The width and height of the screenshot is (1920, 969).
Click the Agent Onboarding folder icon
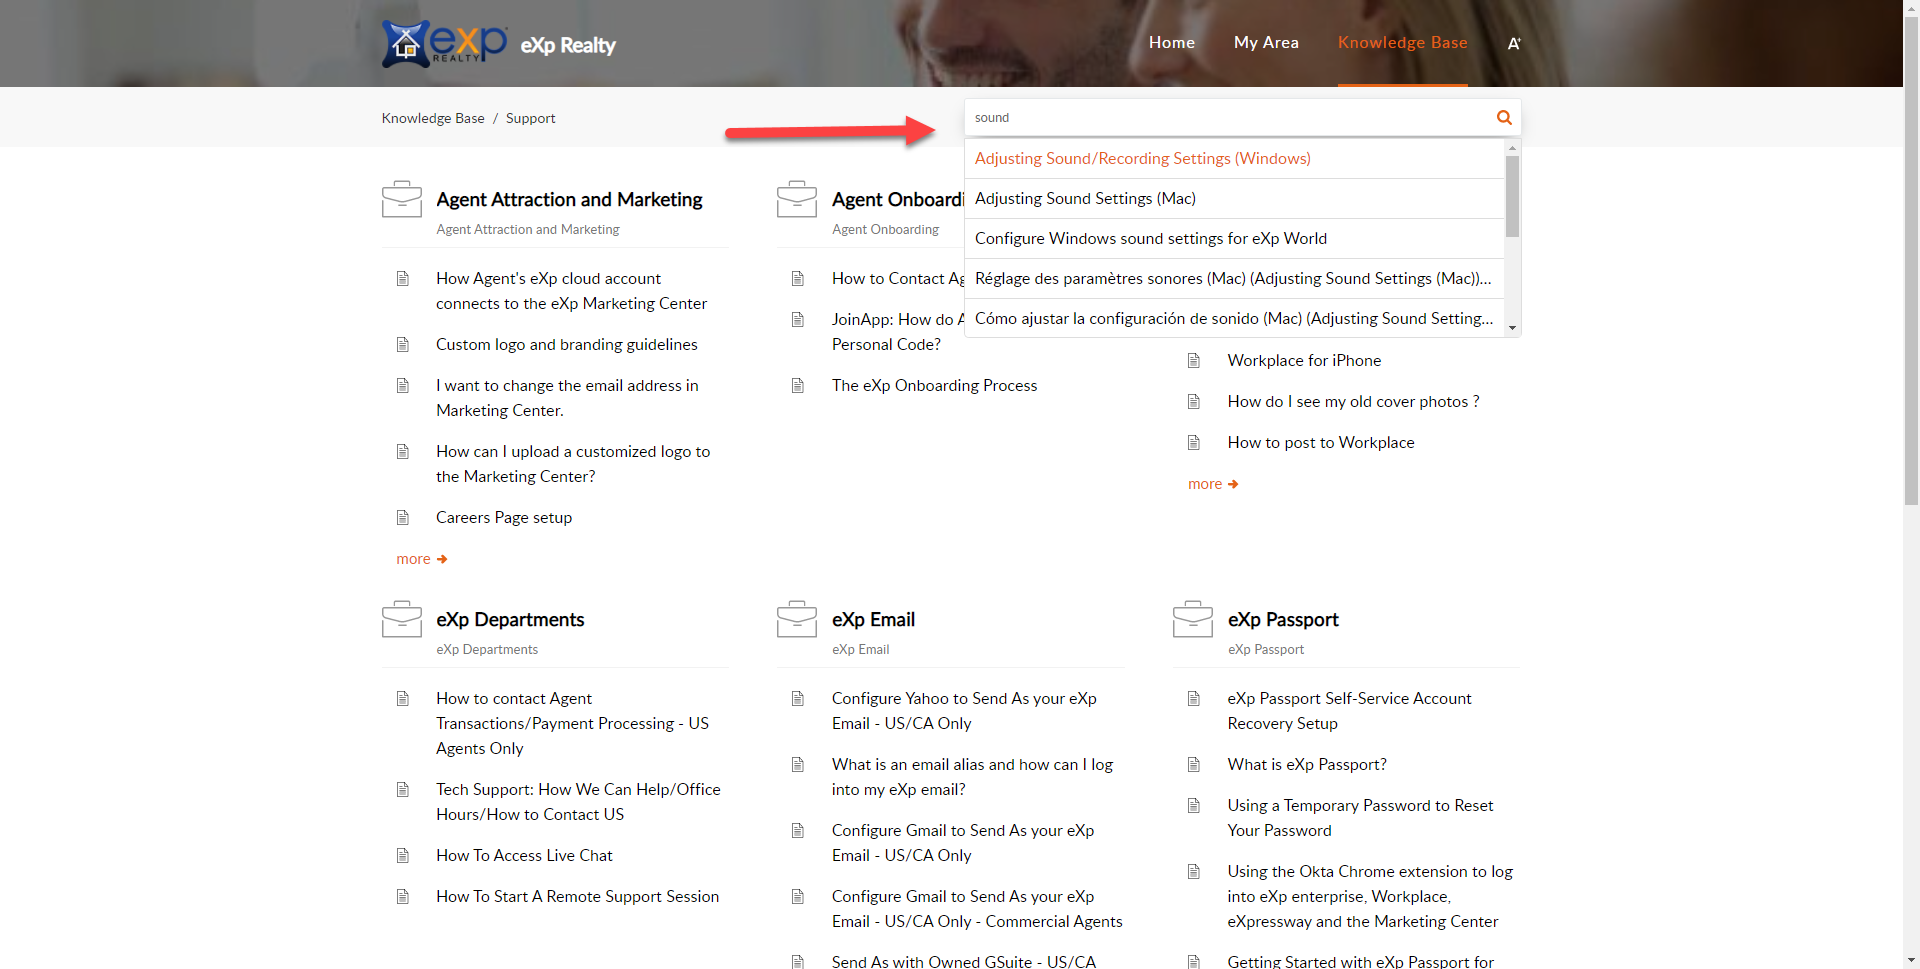coord(797,199)
